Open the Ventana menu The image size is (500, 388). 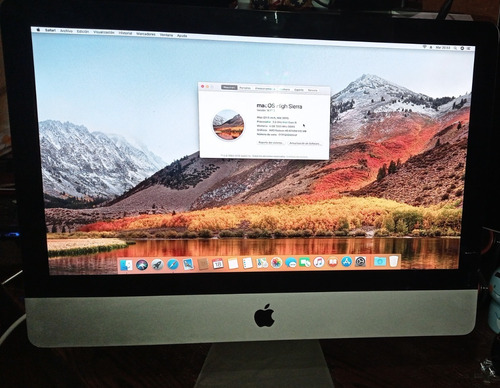(166, 35)
